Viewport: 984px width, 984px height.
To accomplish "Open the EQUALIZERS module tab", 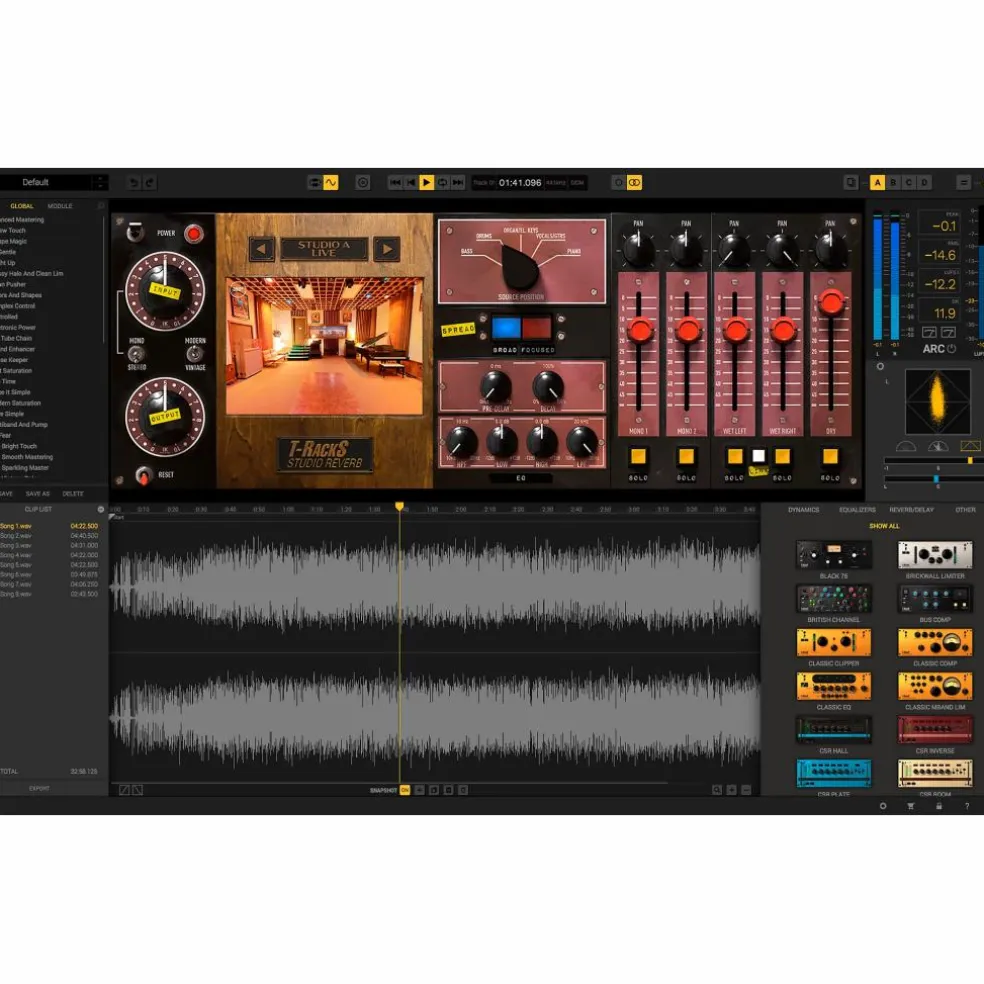I will click(x=857, y=510).
